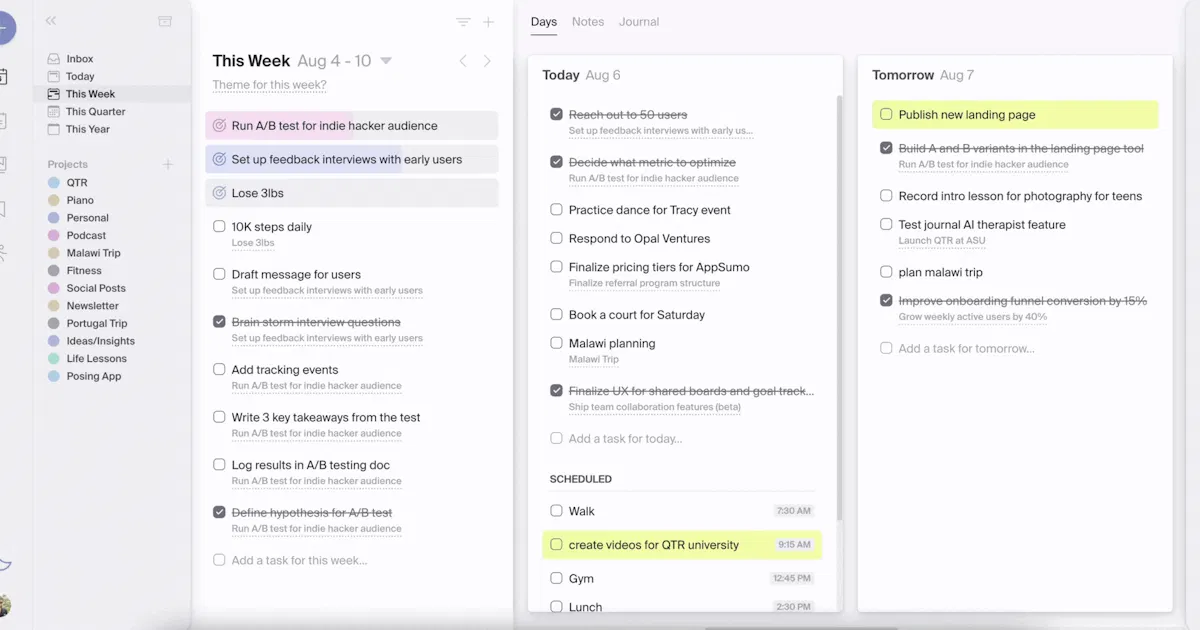1200x630 pixels.
Task: Open the Posing App project
Action: pos(94,376)
